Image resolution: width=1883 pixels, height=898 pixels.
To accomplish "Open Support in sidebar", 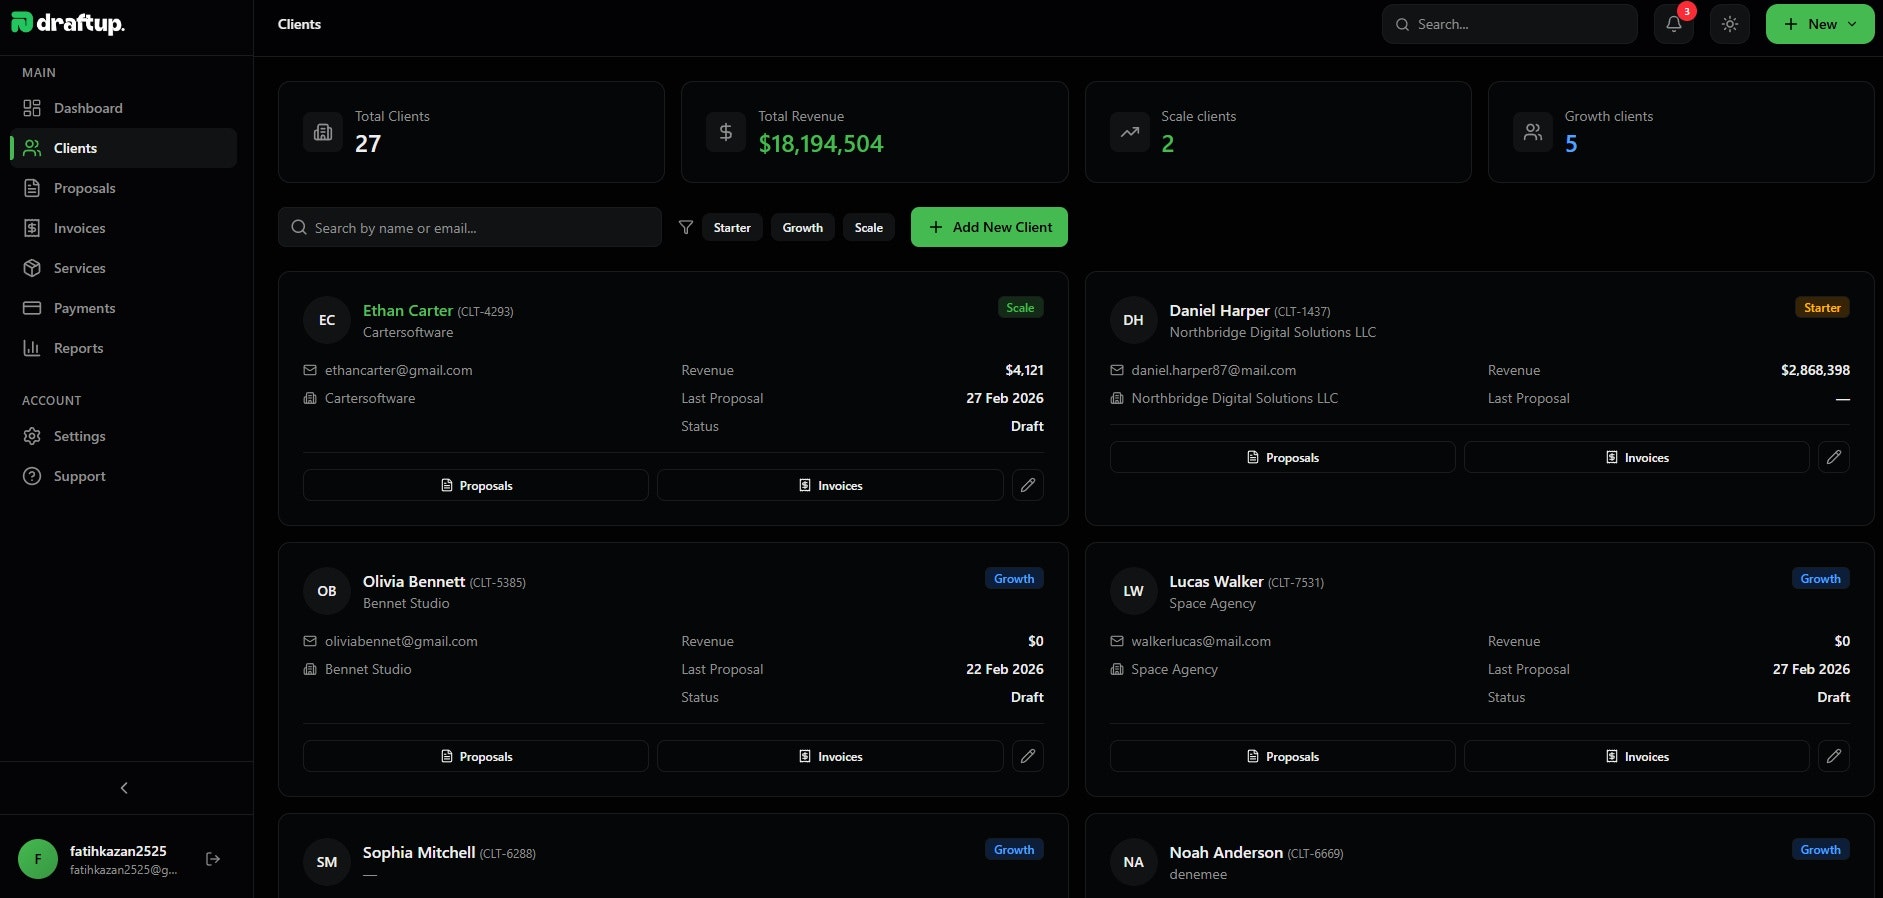I will point(124,476).
